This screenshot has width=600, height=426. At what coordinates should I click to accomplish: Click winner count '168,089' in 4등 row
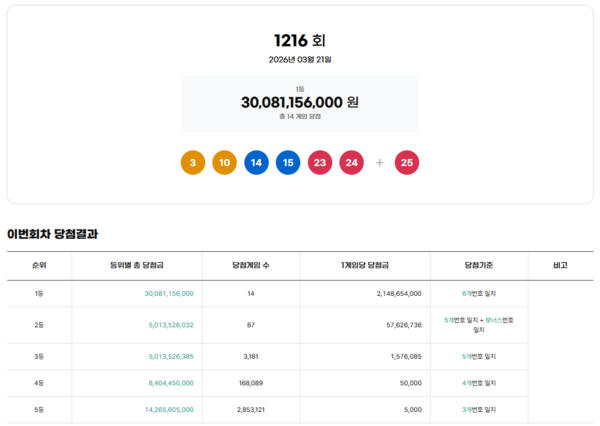pos(251,383)
